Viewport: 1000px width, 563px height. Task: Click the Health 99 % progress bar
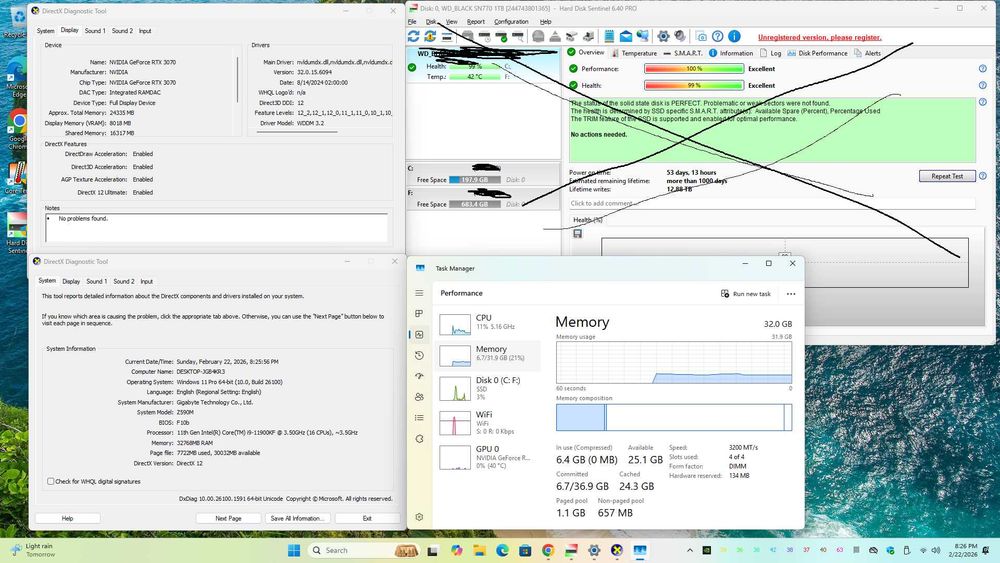click(694, 85)
